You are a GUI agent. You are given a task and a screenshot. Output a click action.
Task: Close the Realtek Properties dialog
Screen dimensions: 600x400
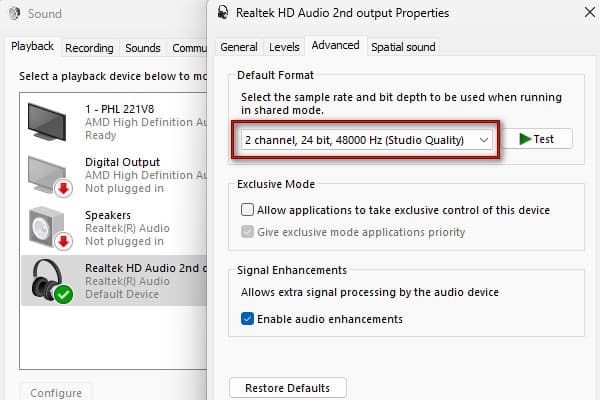(590, 13)
